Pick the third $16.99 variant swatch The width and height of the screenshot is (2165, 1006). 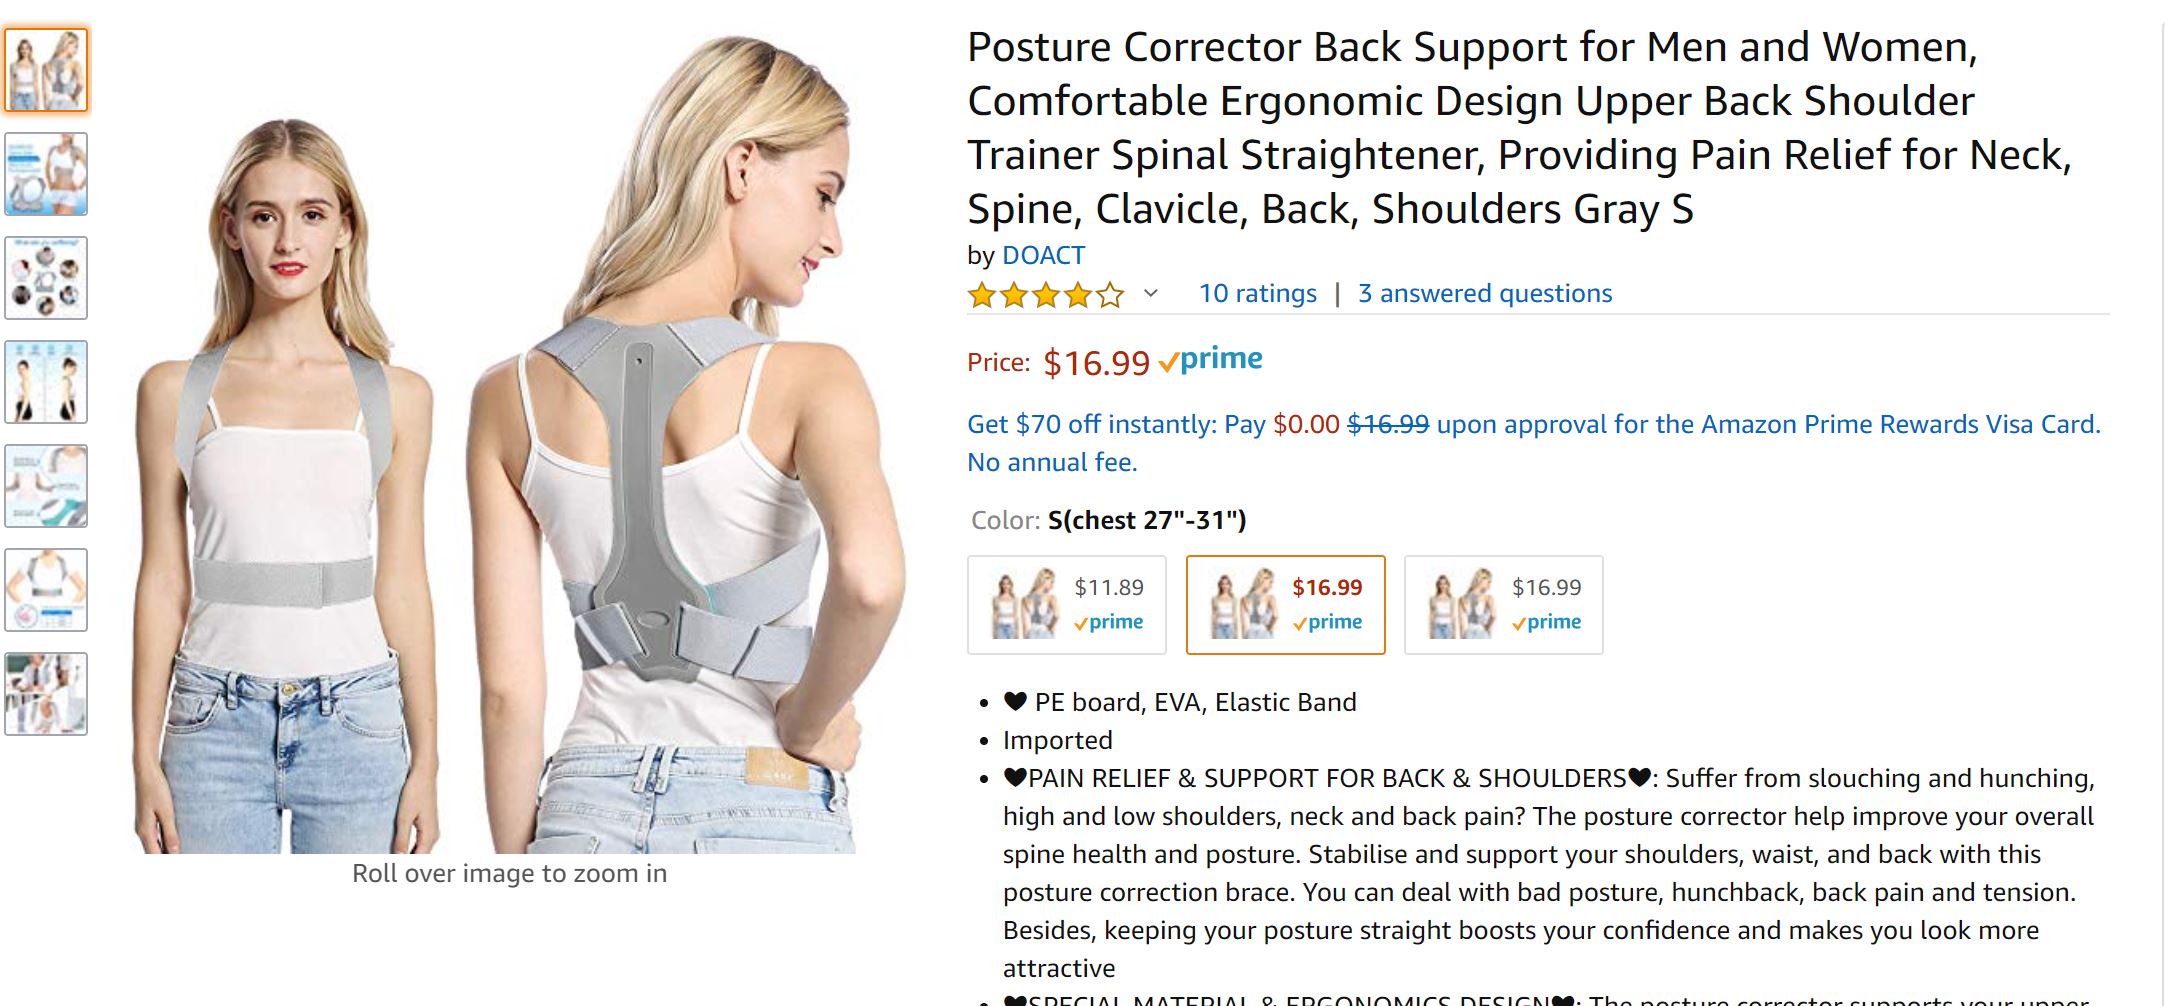(x=1504, y=605)
